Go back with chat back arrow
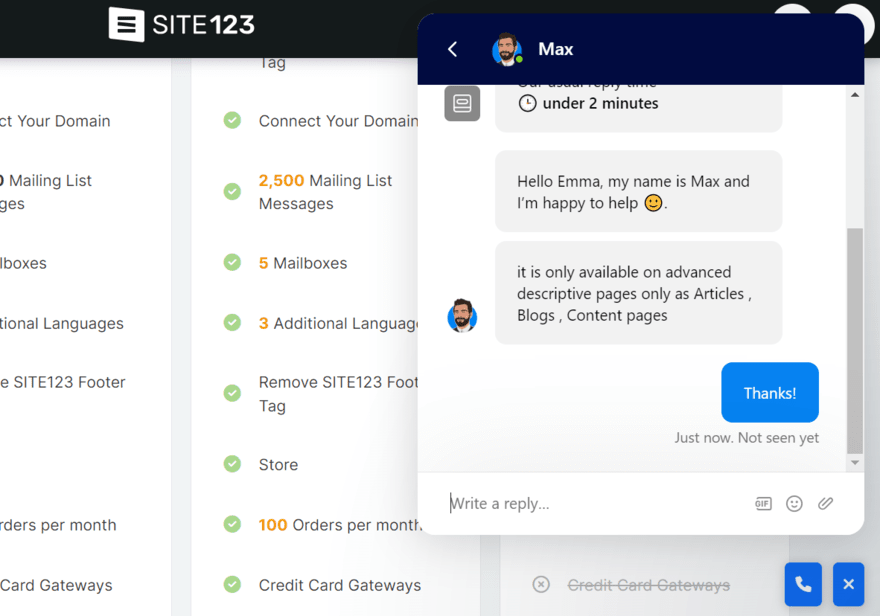This screenshot has width=880, height=616. (x=452, y=49)
